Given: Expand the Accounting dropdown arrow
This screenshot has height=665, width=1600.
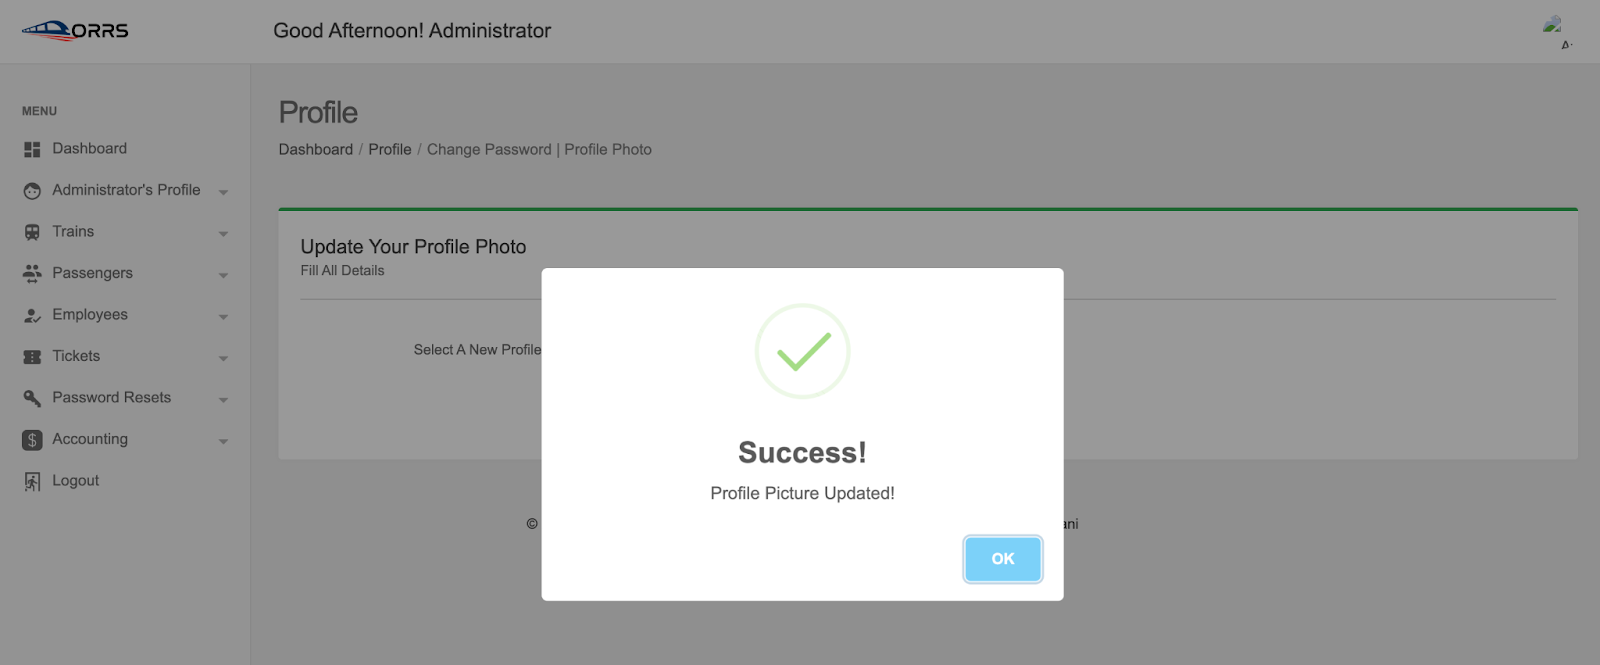Looking at the screenshot, I should point(223,441).
